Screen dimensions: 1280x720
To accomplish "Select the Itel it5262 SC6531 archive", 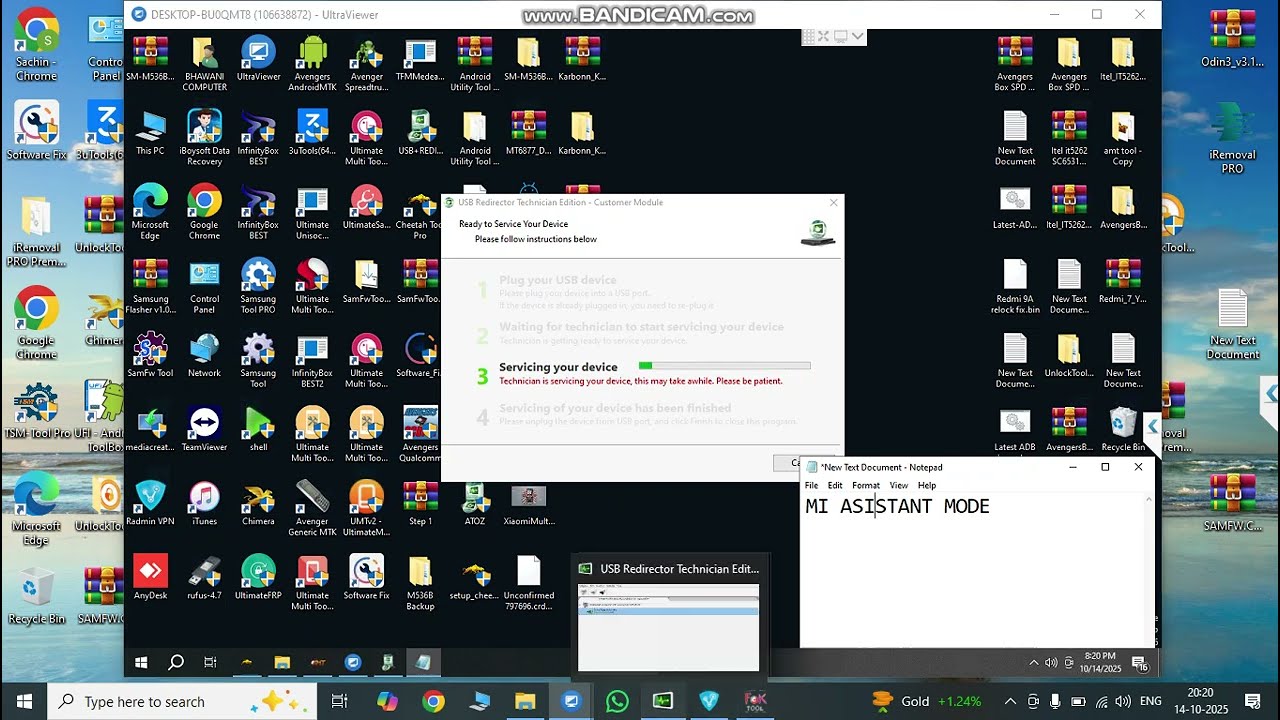I will click(1069, 138).
